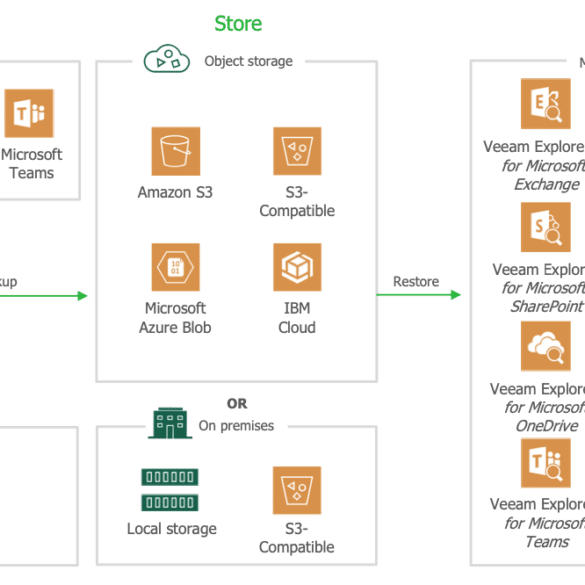Click the for Microsoft Teams italic text
The width and height of the screenshot is (585, 585).
[544, 532]
